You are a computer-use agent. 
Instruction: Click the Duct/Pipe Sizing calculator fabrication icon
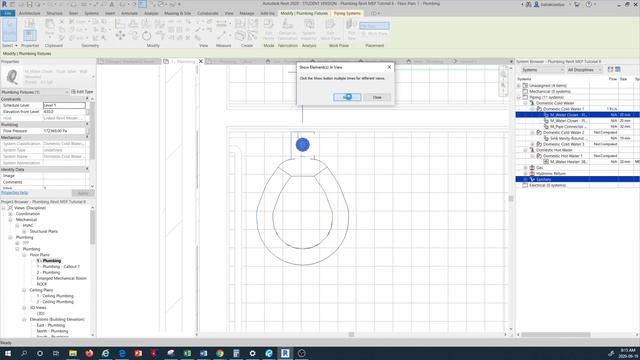pos(287,29)
